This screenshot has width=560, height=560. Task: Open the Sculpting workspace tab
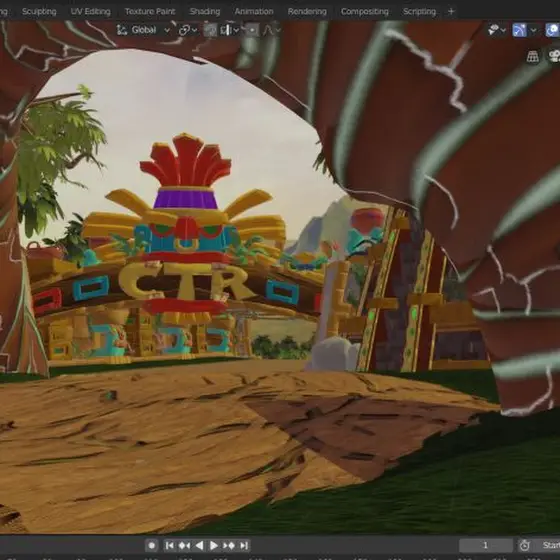point(39,11)
